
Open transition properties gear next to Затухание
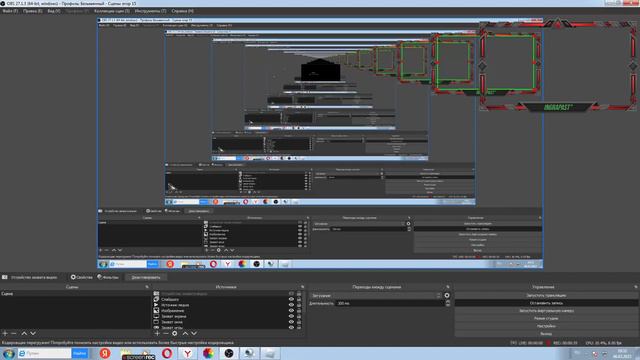(x=447, y=296)
